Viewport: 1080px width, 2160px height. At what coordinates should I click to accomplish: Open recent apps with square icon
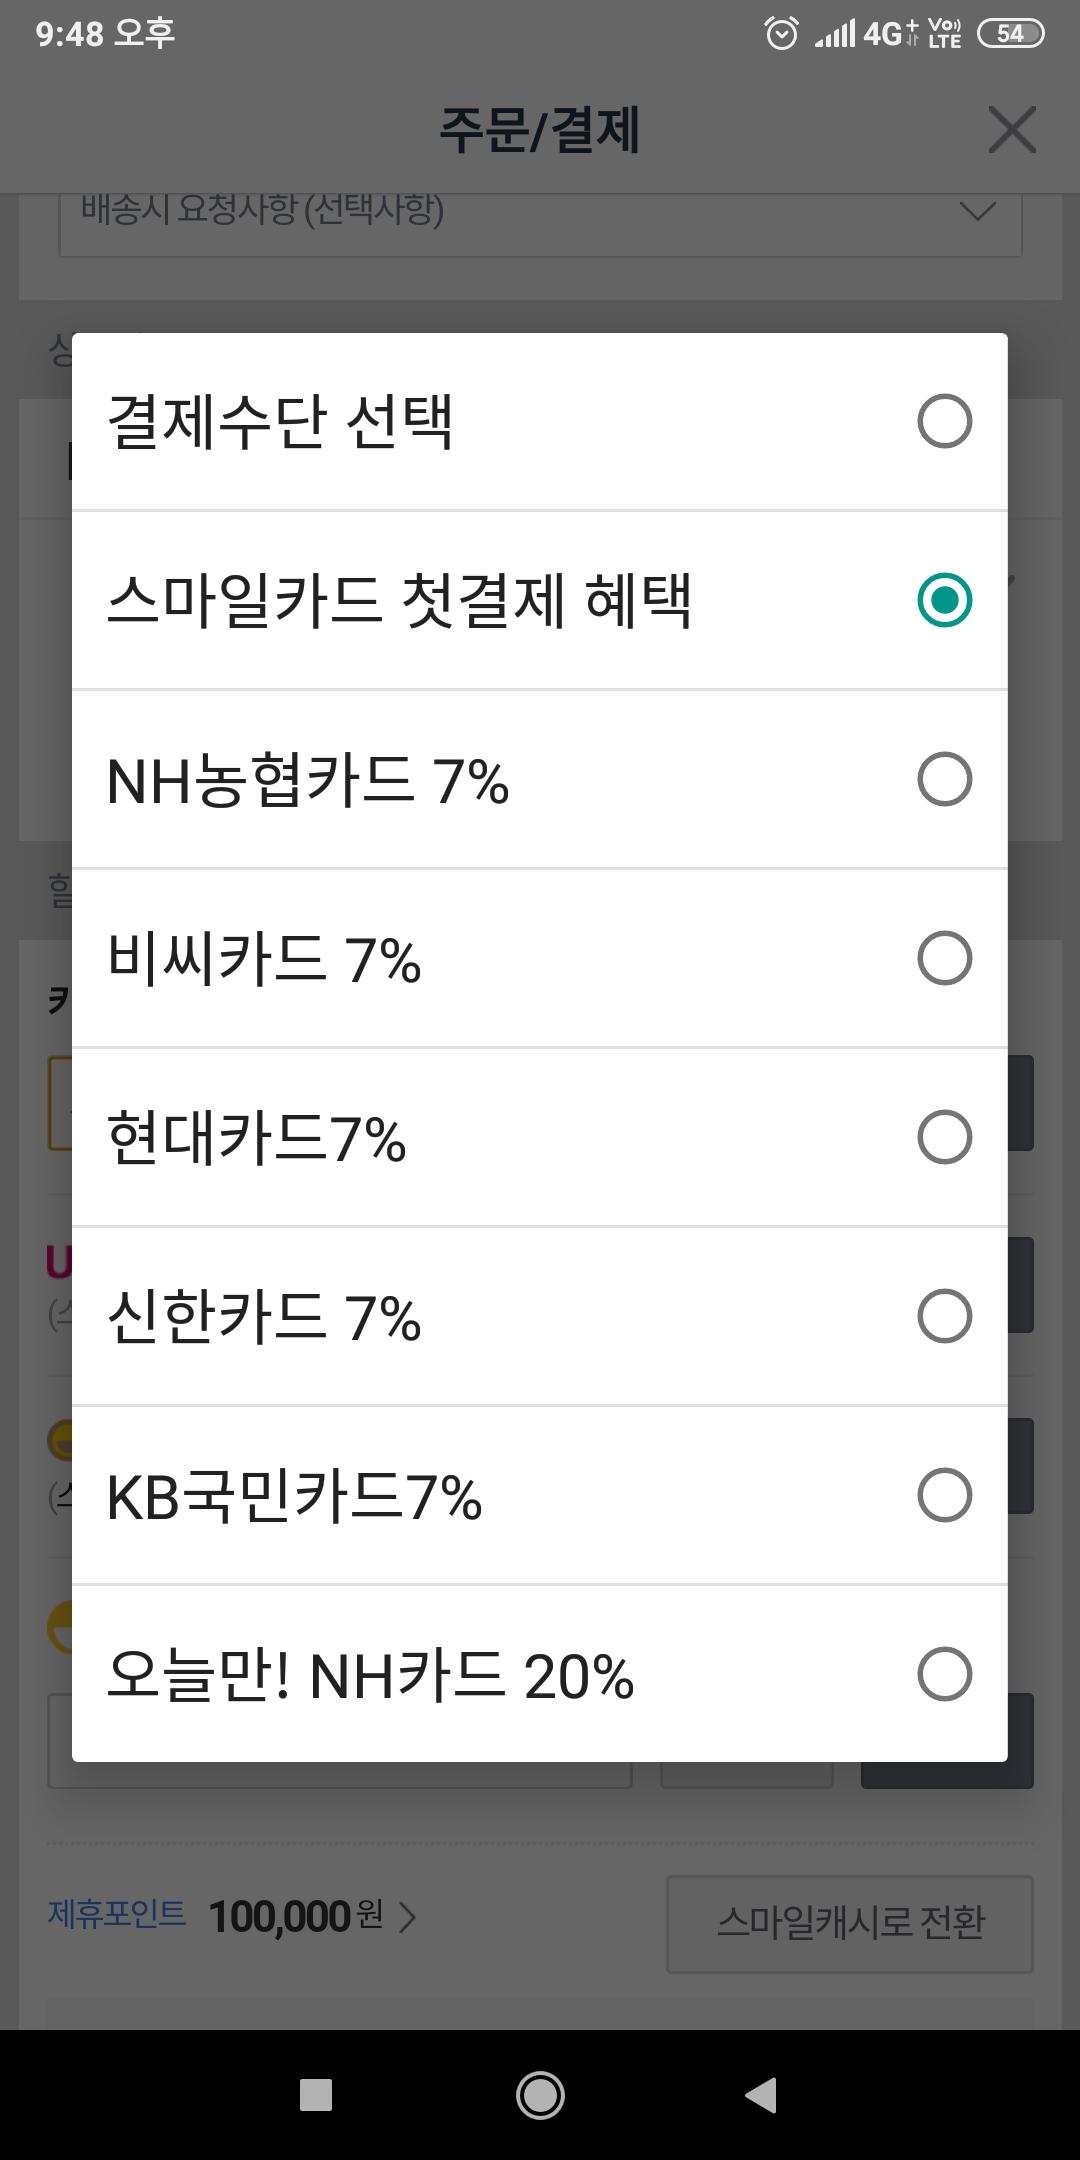[x=316, y=2094]
